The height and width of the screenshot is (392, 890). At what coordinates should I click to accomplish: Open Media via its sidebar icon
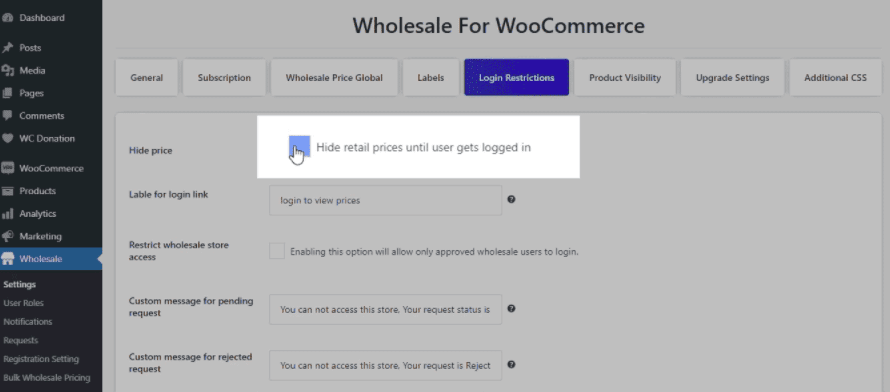point(7,70)
